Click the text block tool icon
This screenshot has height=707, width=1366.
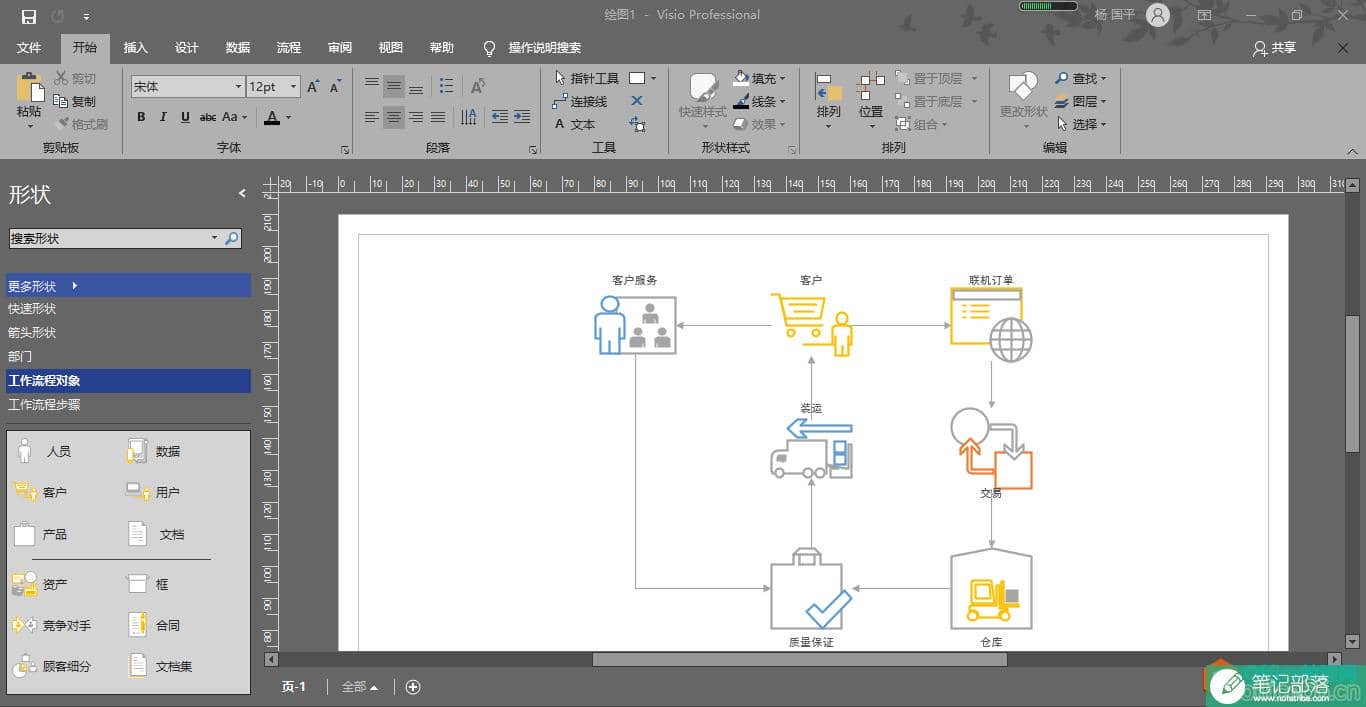pyautogui.click(x=637, y=124)
